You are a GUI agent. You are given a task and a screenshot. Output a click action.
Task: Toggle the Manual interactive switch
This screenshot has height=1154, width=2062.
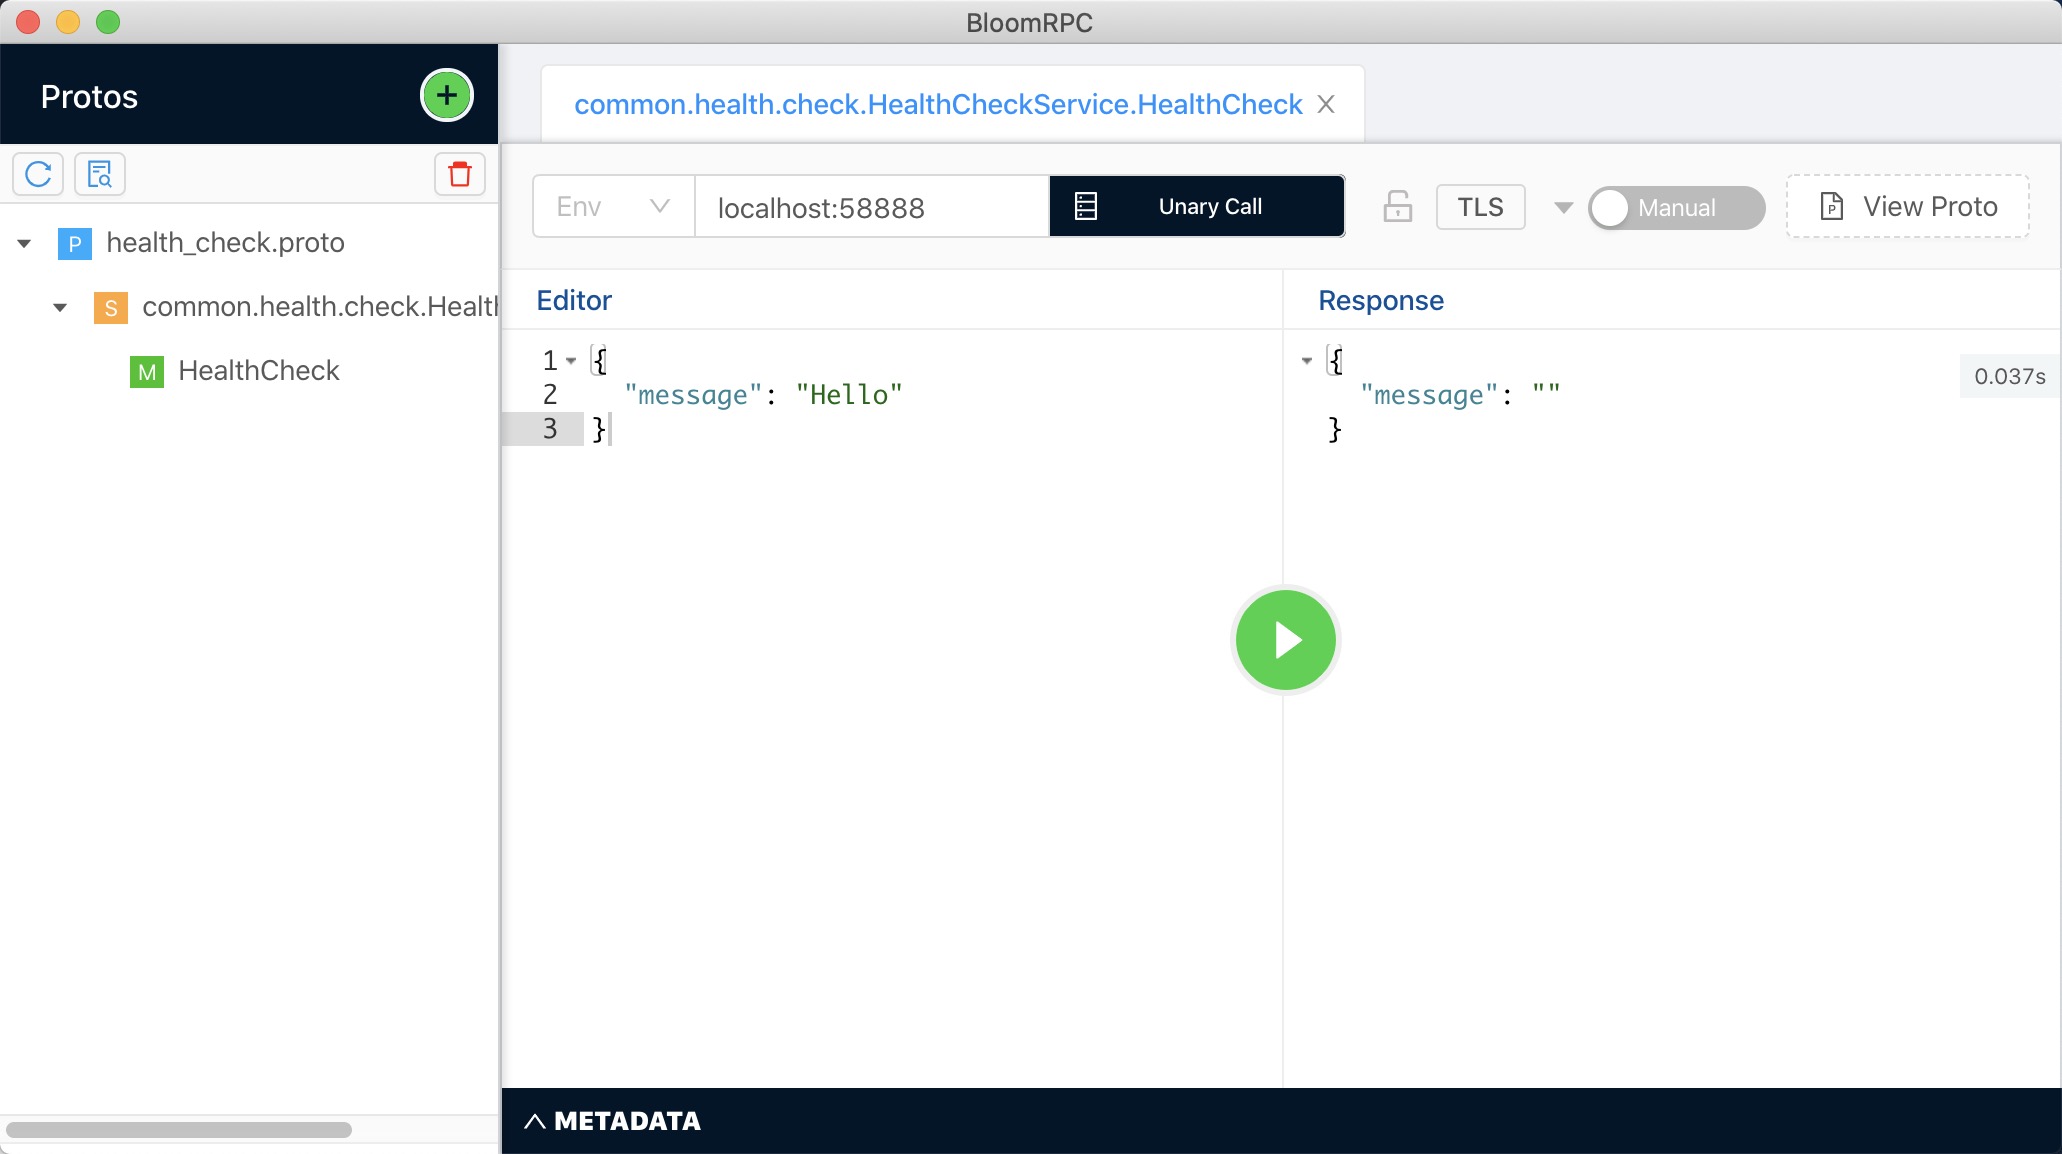[x=1675, y=207]
